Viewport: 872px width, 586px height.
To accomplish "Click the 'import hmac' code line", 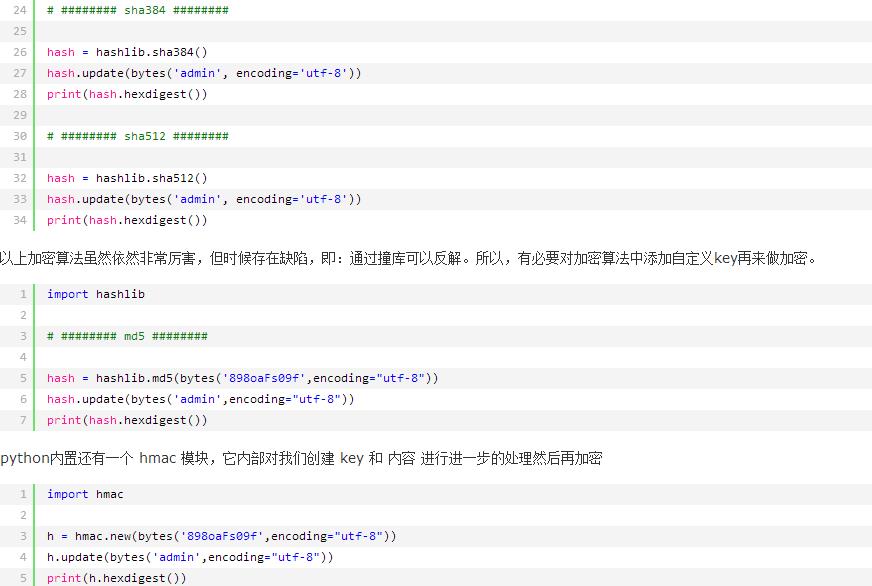I will [85, 494].
